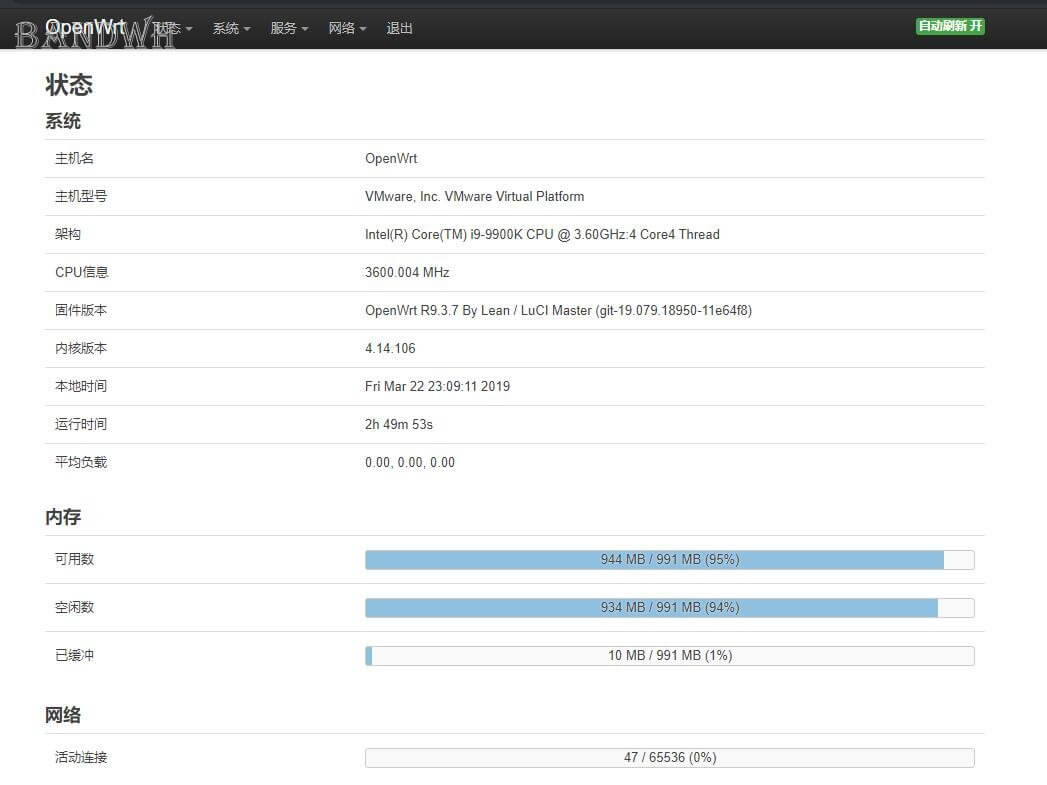
Task: Click the 网络 section heading
Action: click(63, 714)
